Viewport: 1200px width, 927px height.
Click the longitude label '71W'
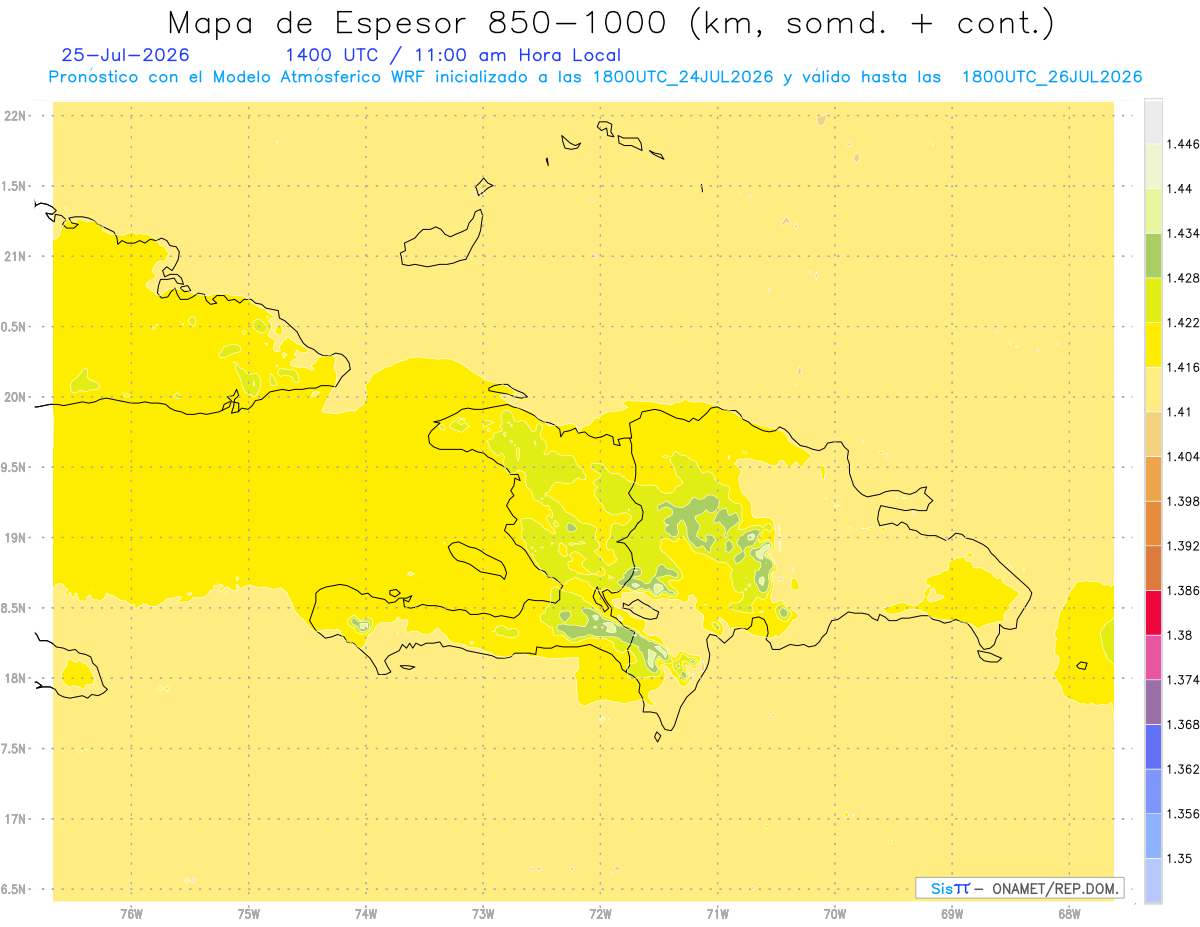point(717,914)
